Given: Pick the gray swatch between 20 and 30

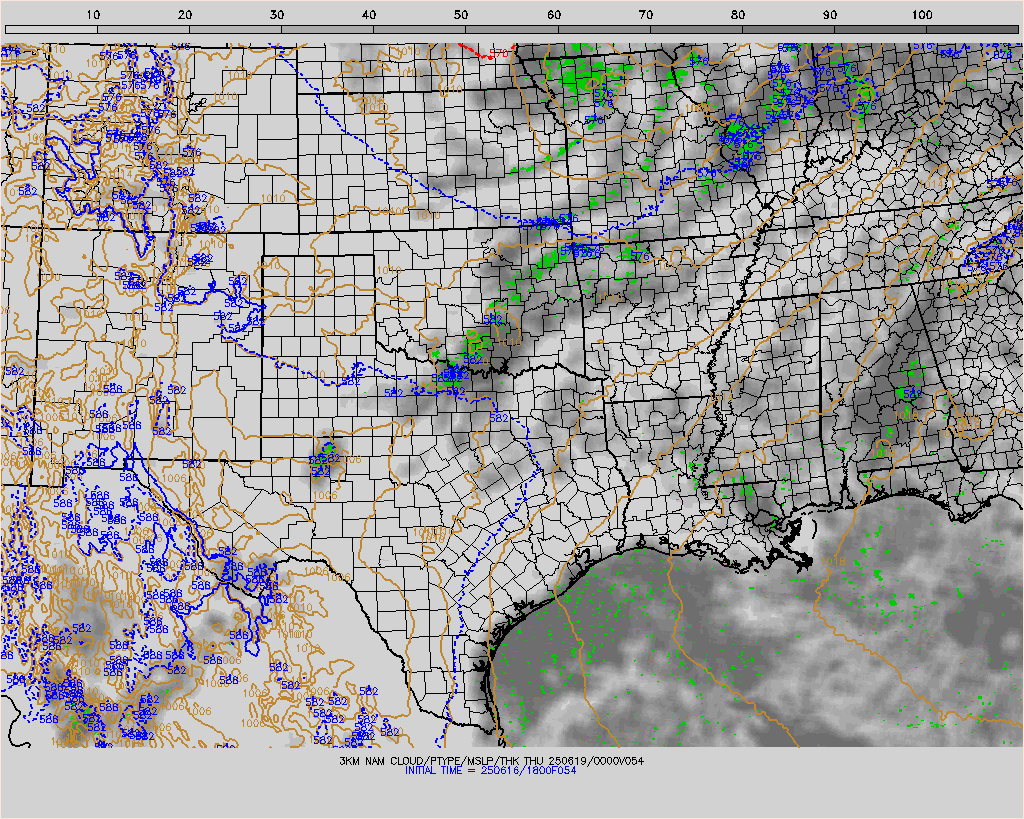Looking at the screenshot, I should (x=235, y=29).
